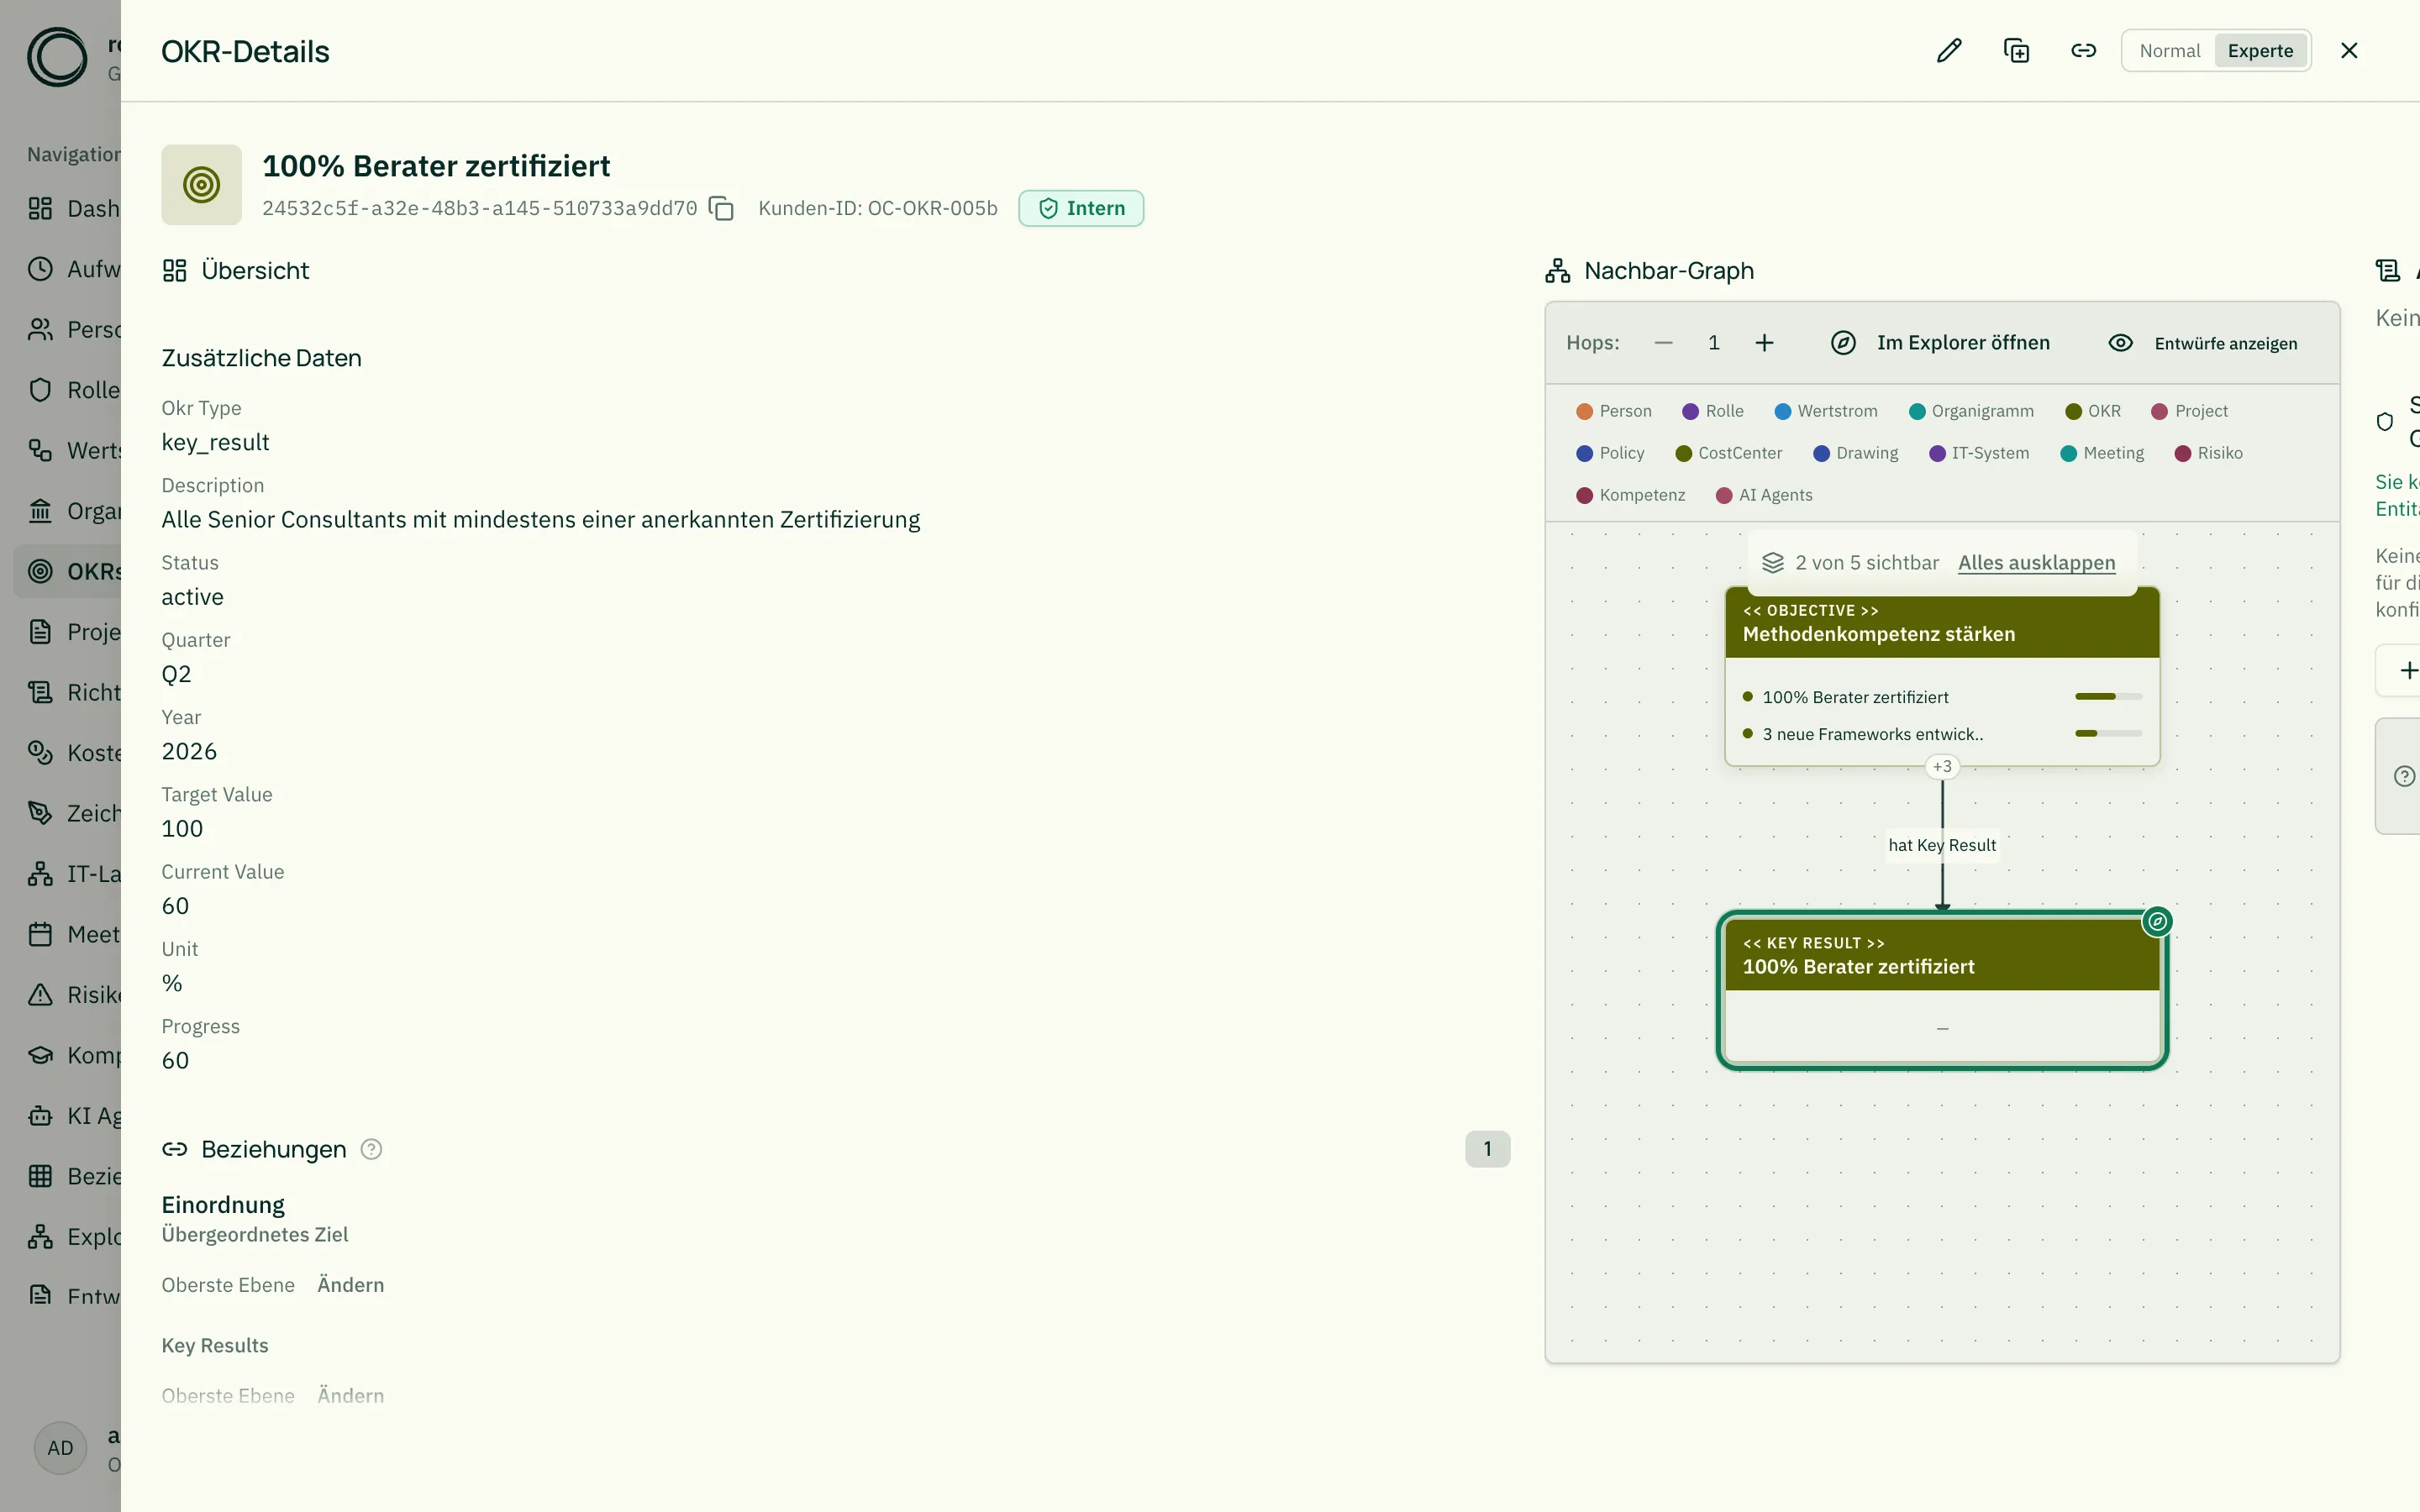Toggle Entwürfe anzeigen eye button
This screenshot has width=2420, height=1512.
2203,343
